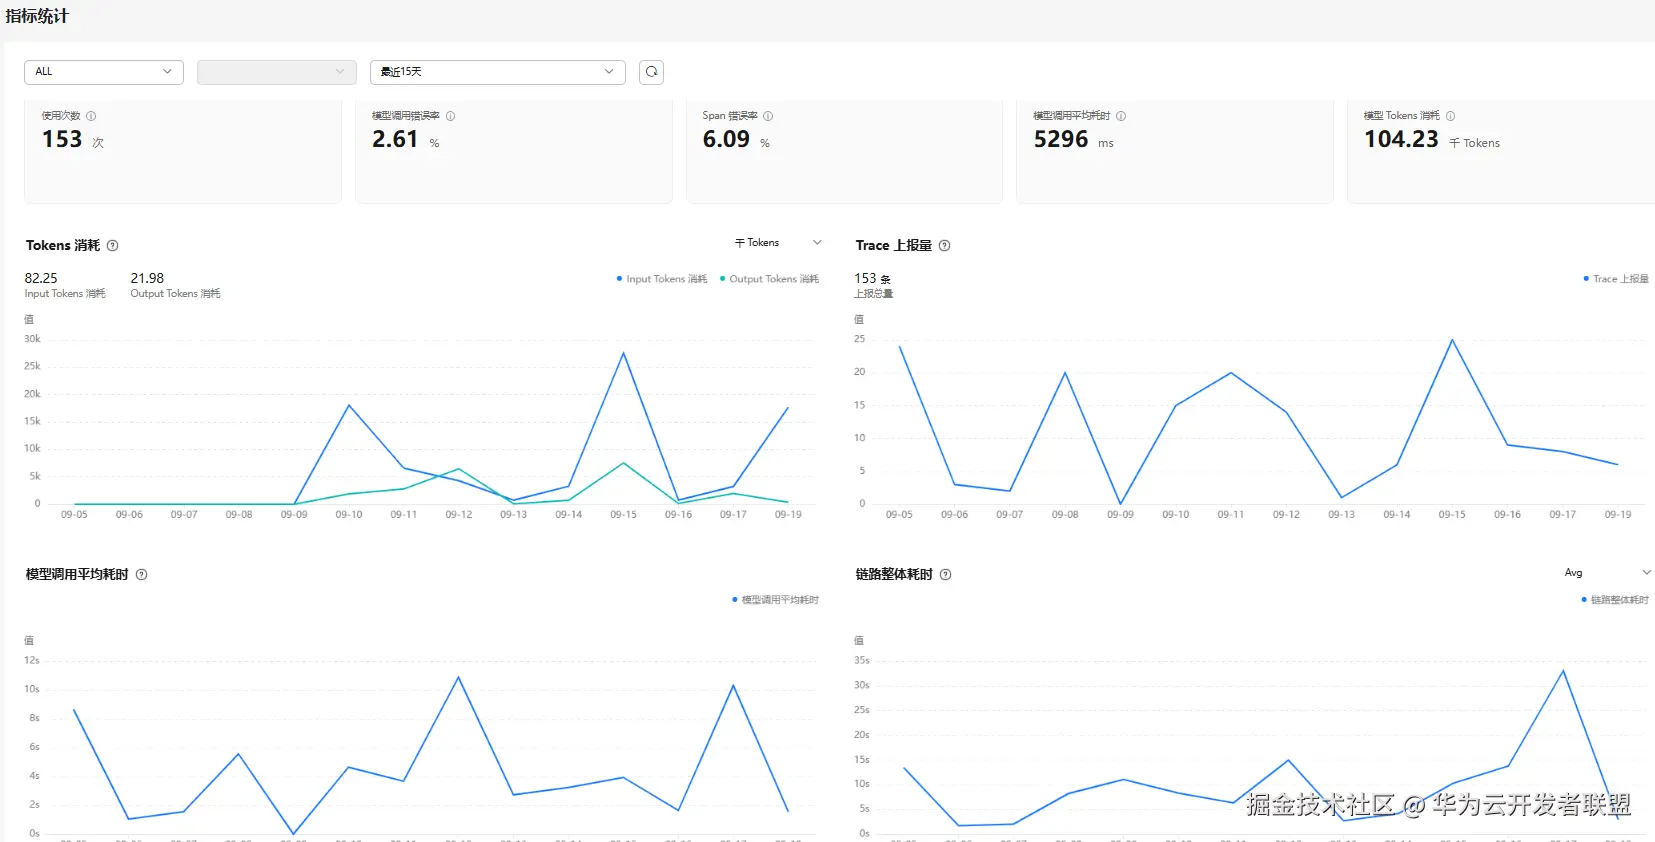Click help icon beside Trace 上报量 title
1655x842 pixels.
click(945, 246)
